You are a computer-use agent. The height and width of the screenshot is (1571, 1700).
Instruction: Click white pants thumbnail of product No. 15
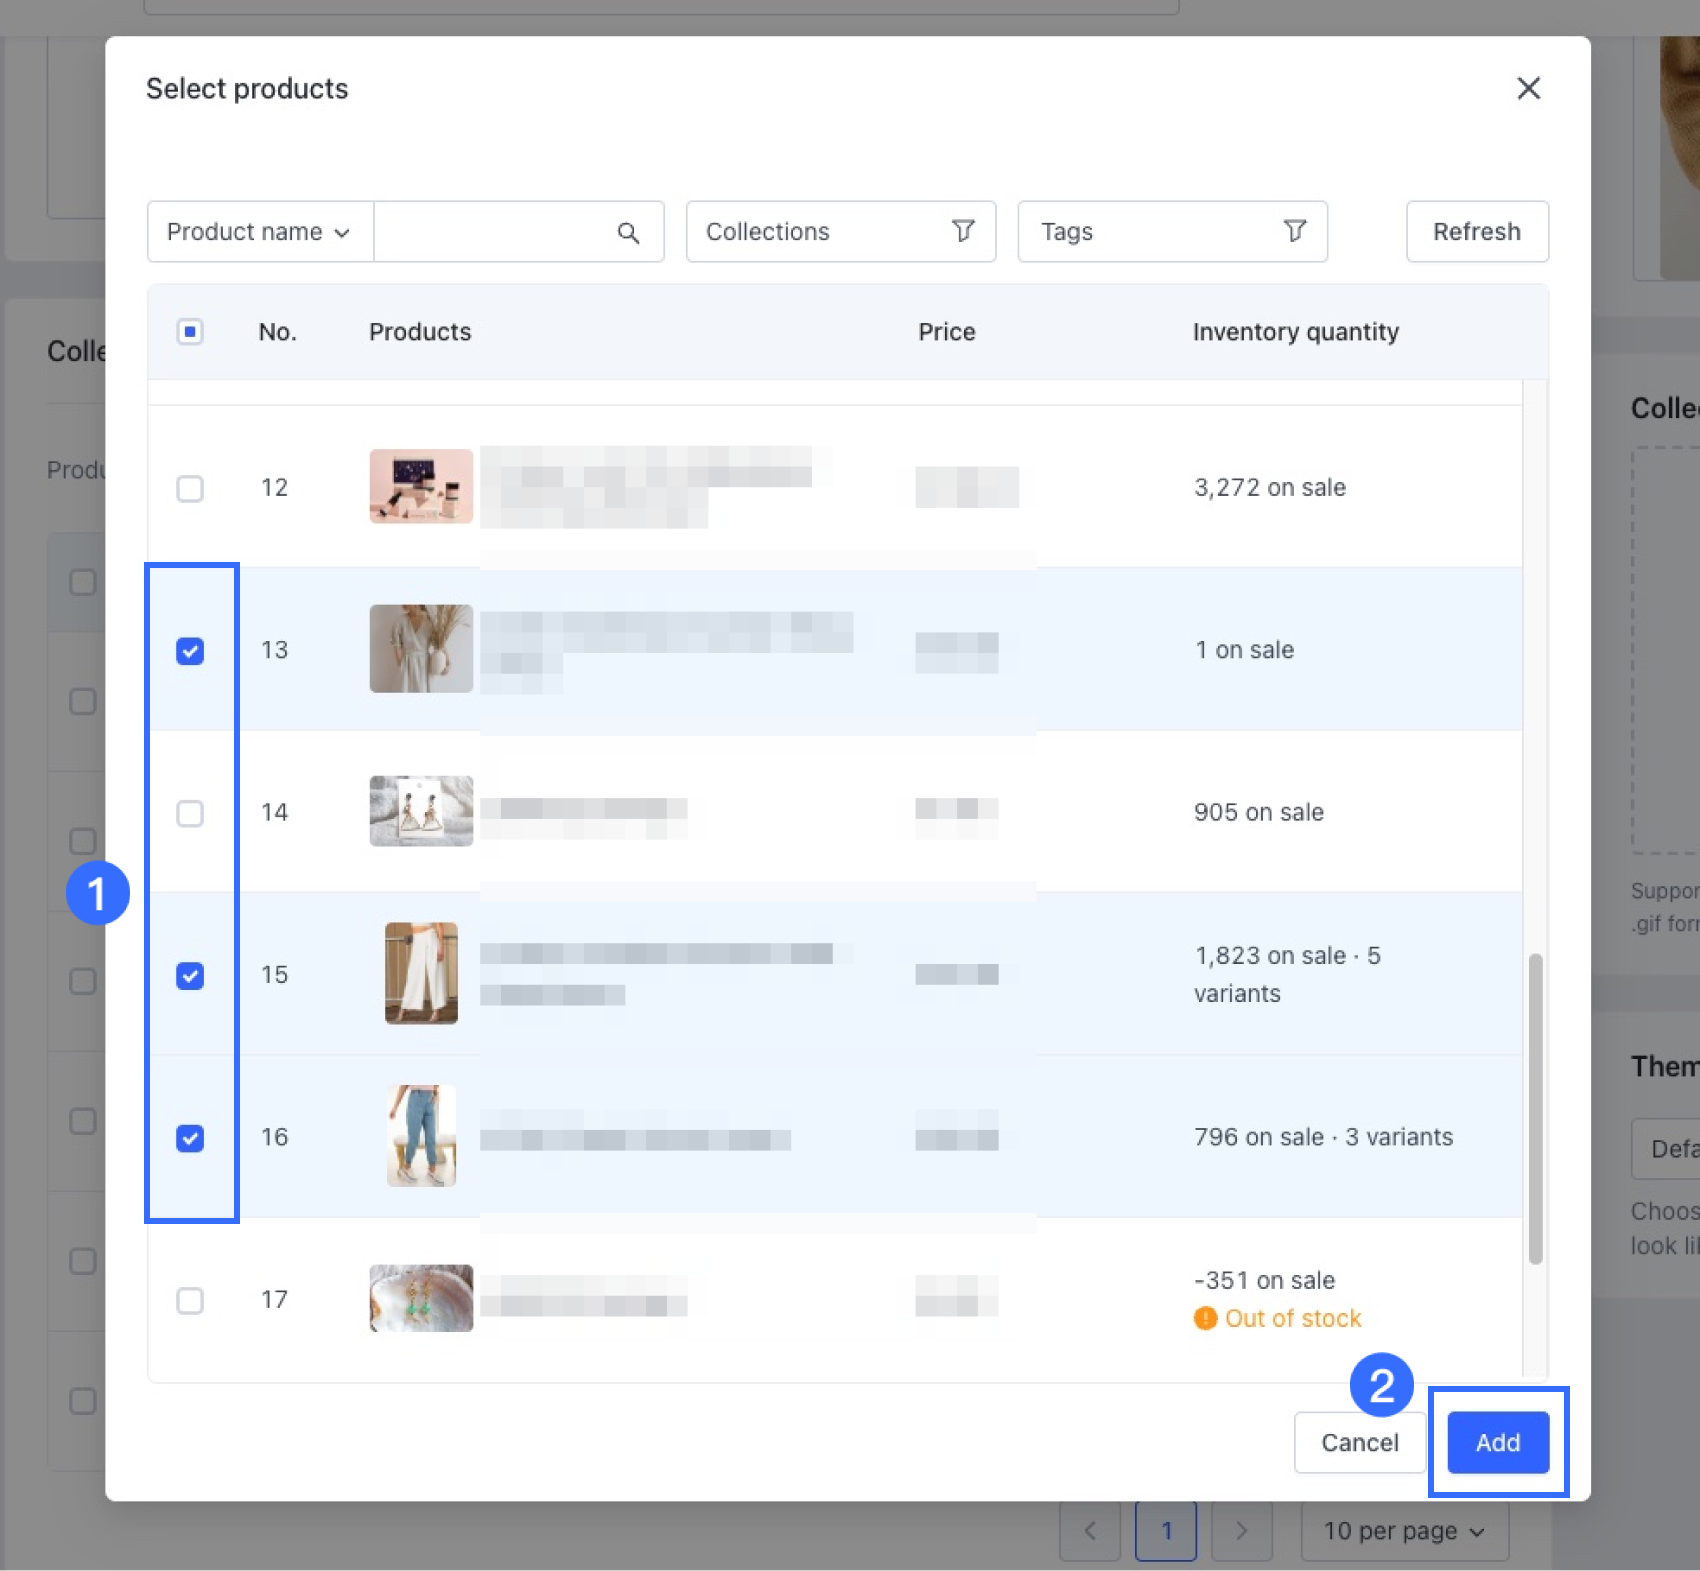[x=421, y=973]
